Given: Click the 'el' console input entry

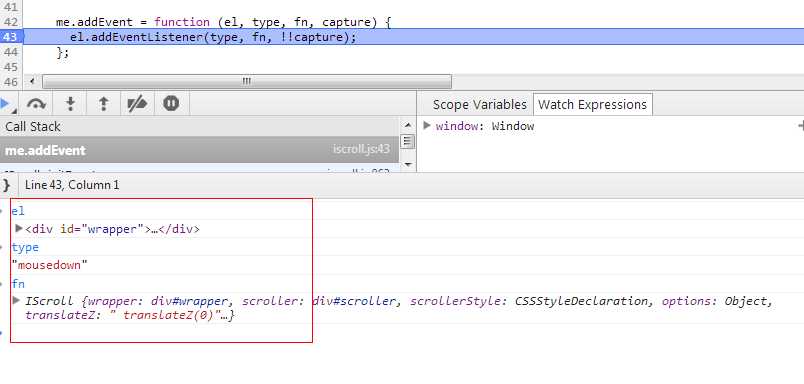Looking at the screenshot, I should pos(18,211).
